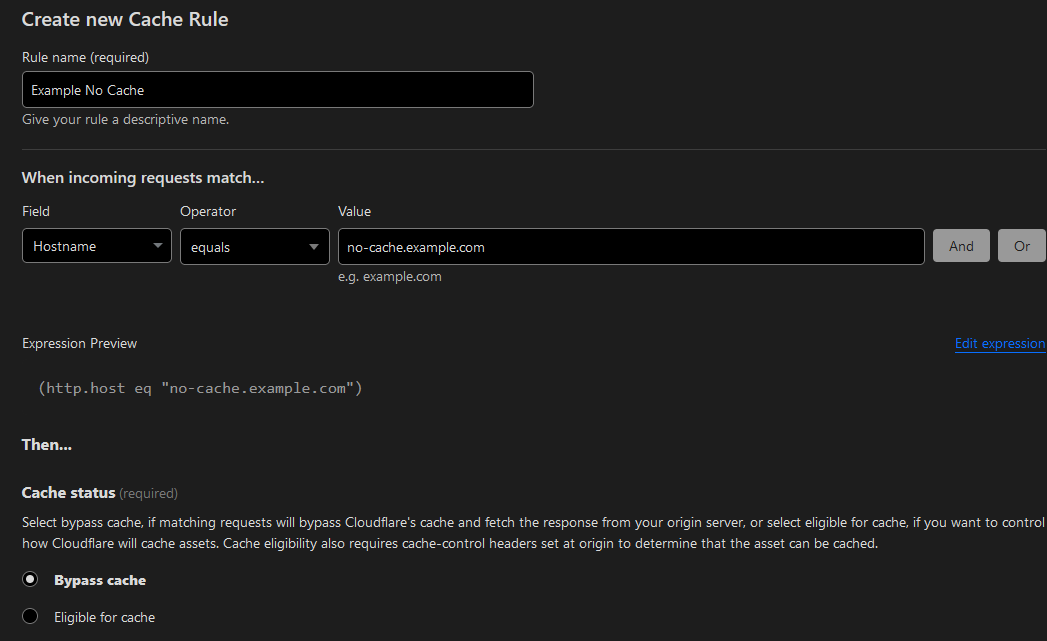Screen dimensions: 1047x641
Task: Open the Edit expression link
Action: (x=999, y=343)
